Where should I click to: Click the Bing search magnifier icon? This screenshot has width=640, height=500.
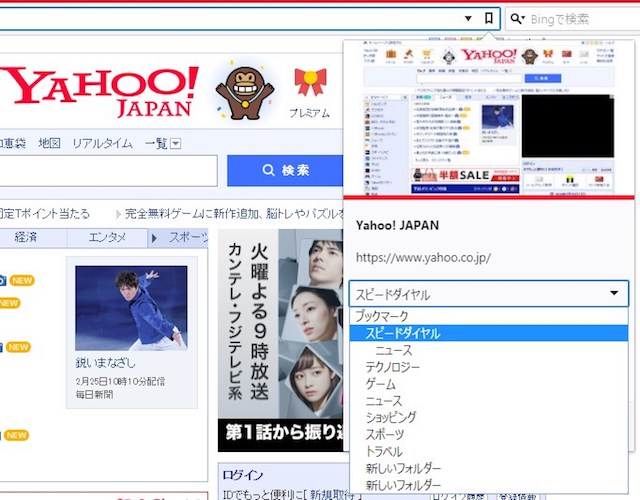[x=517, y=19]
